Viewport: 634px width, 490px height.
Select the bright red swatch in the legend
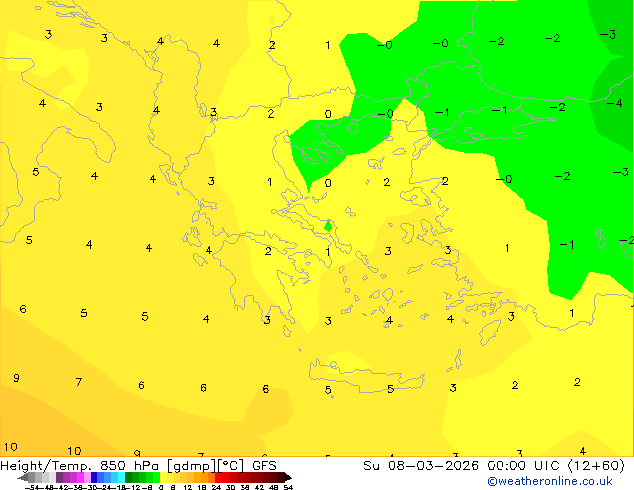coord(218,477)
